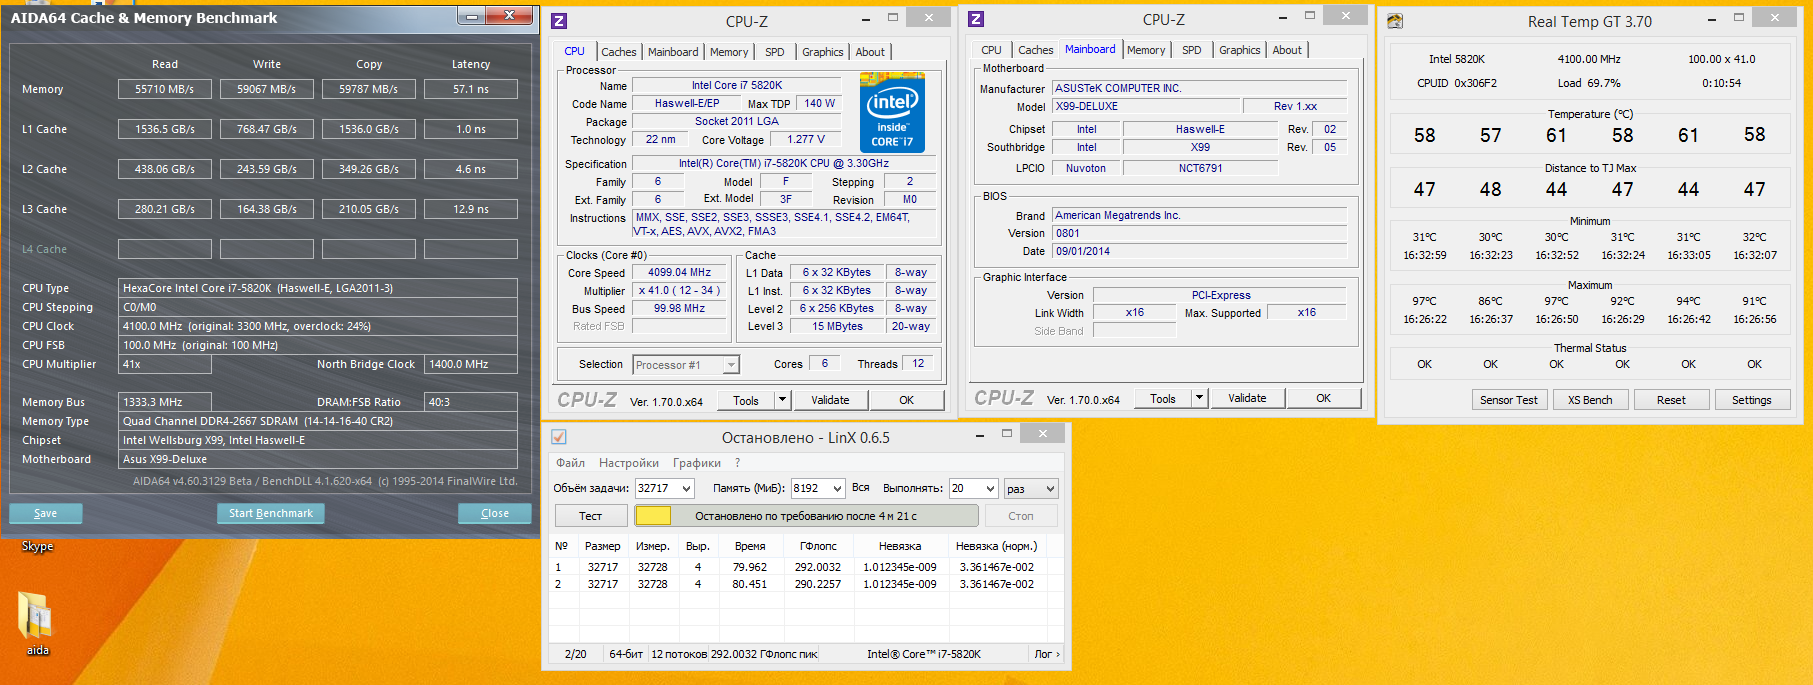This screenshot has height=685, width=1813.
Task: Click the LinX title bar checkmark icon
Action: tap(559, 437)
